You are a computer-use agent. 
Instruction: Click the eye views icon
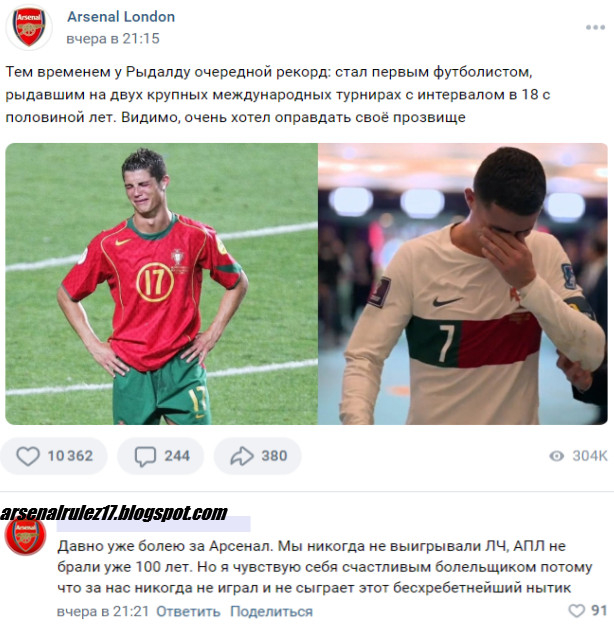coord(557,456)
